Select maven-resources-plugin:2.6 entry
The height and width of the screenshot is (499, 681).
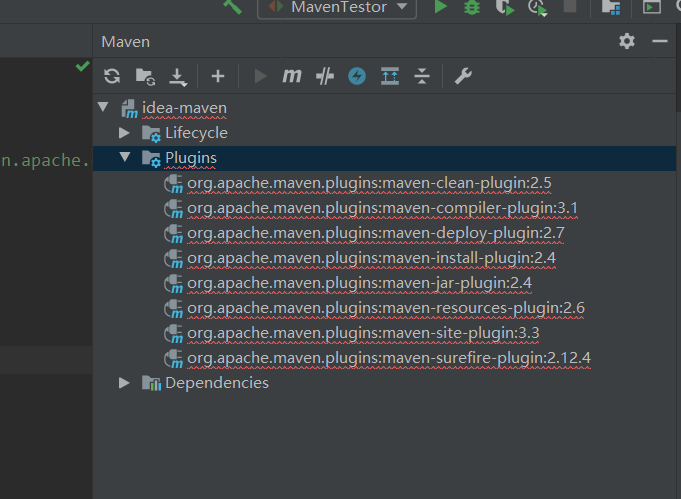point(386,308)
